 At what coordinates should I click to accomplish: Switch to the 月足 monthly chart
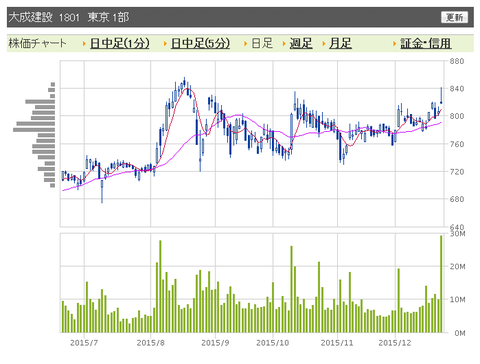340,43
